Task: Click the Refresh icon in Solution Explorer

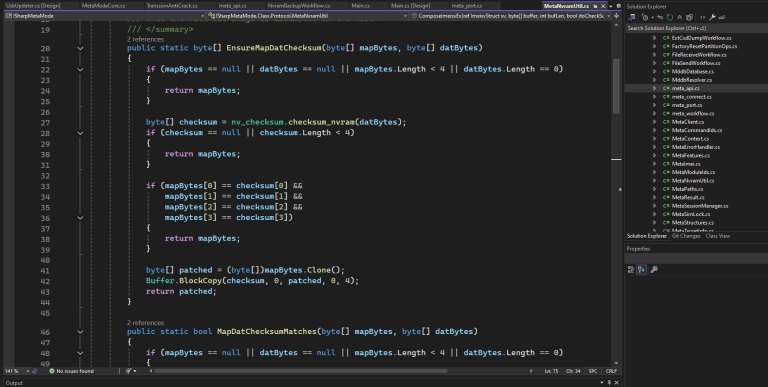Action: tap(670, 17)
